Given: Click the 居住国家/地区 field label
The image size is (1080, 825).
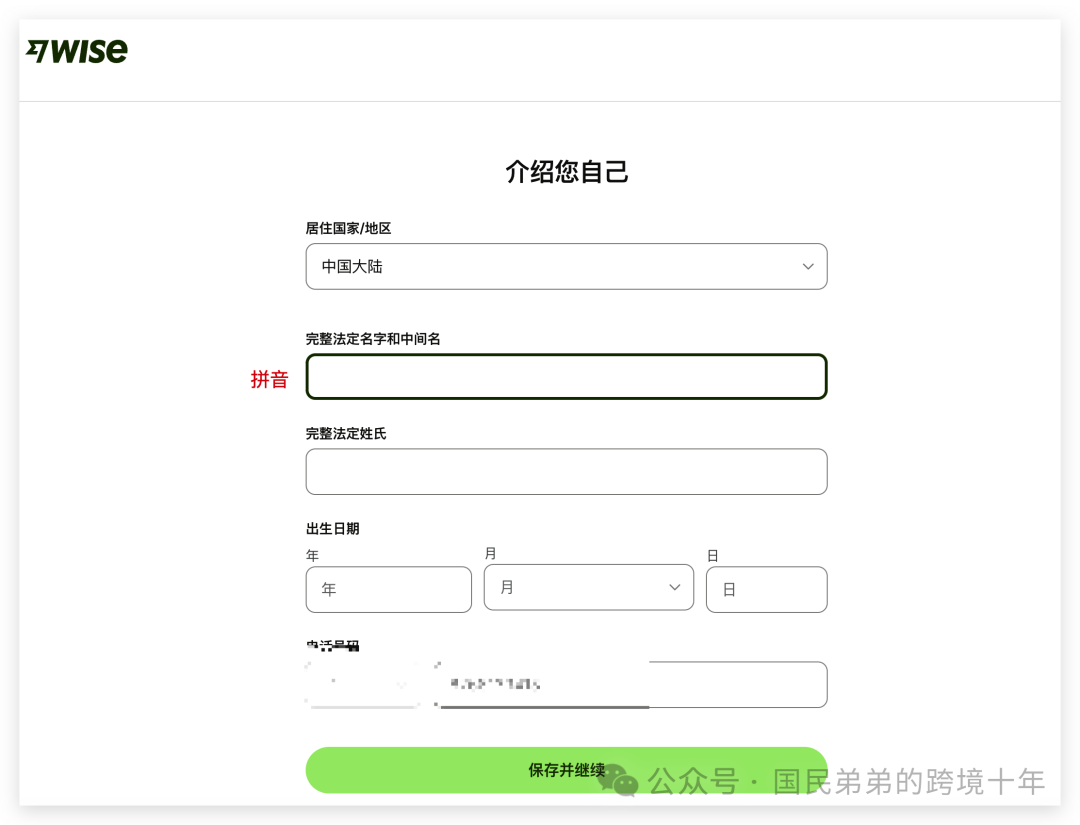Looking at the screenshot, I should (x=349, y=228).
